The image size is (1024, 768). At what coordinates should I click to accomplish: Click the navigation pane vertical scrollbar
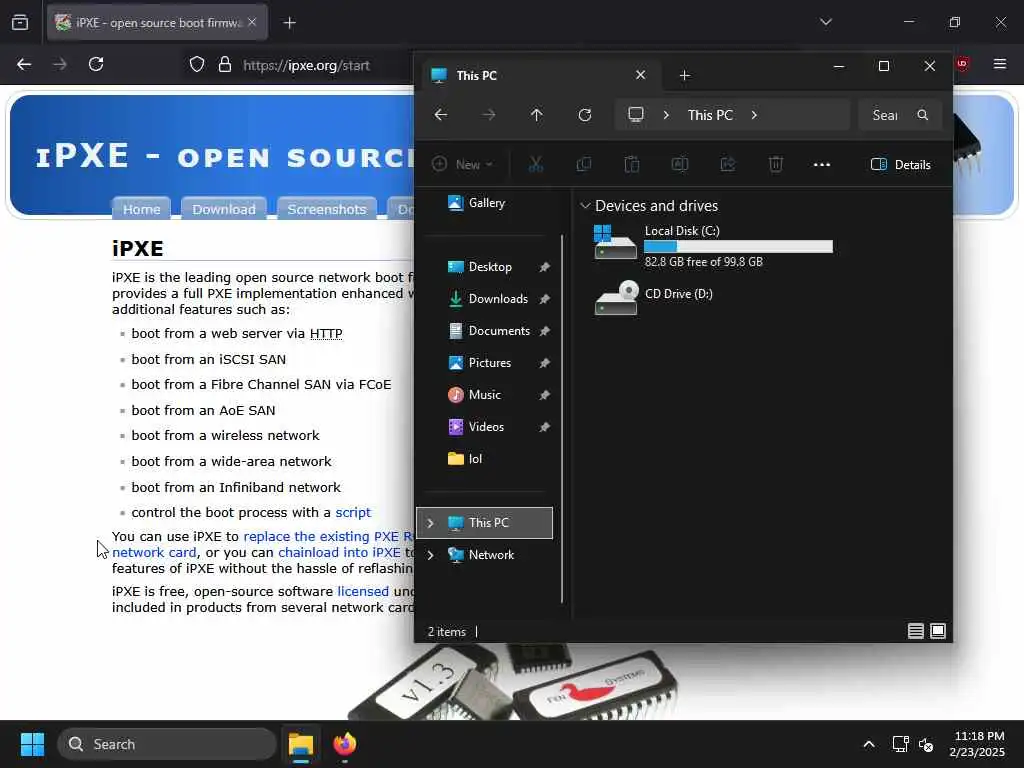pyautogui.click(x=562, y=418)
